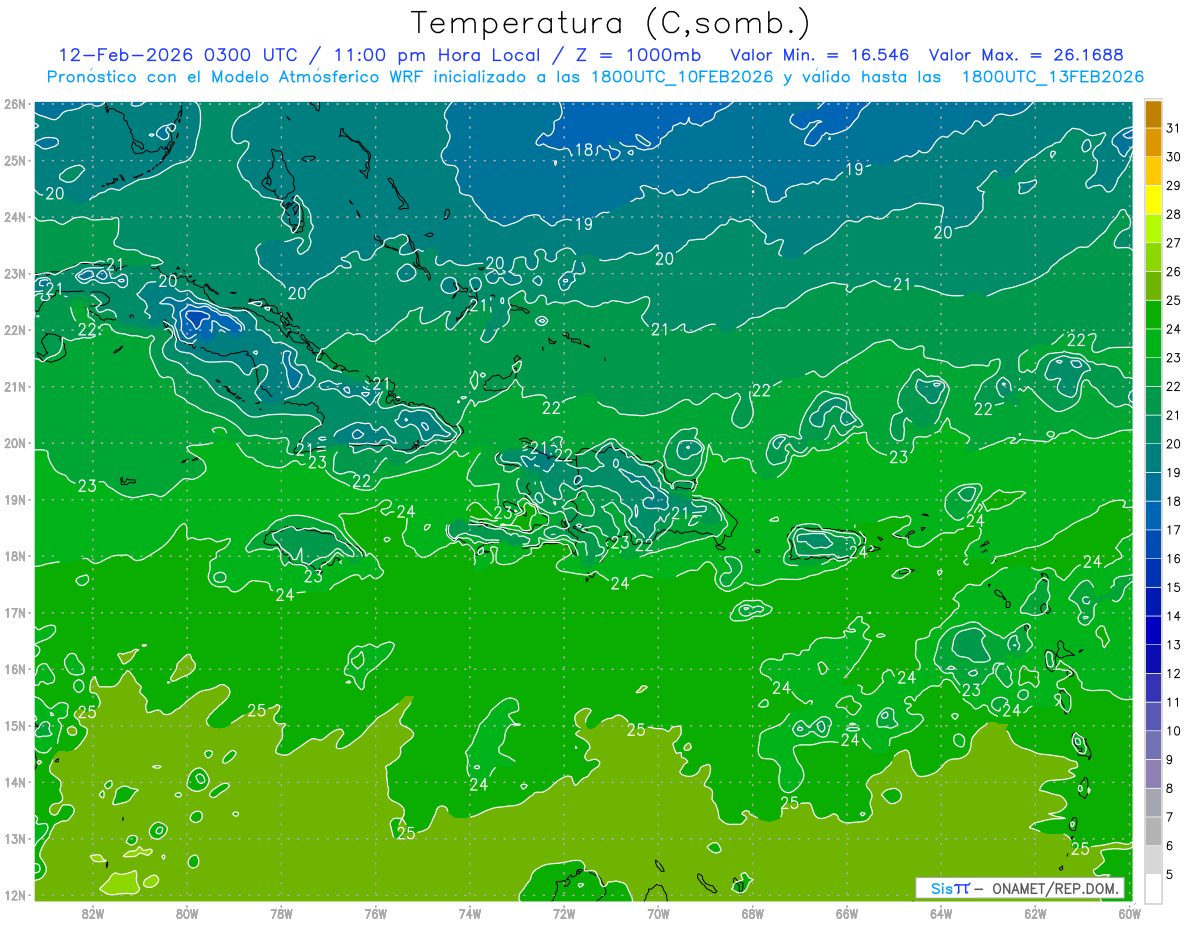Image resolution: width=1200 pixels, height=927 pixels.
Task: Click the '1800UTC_10FEB2026' initialization time text
Action: tap(682, 77)
